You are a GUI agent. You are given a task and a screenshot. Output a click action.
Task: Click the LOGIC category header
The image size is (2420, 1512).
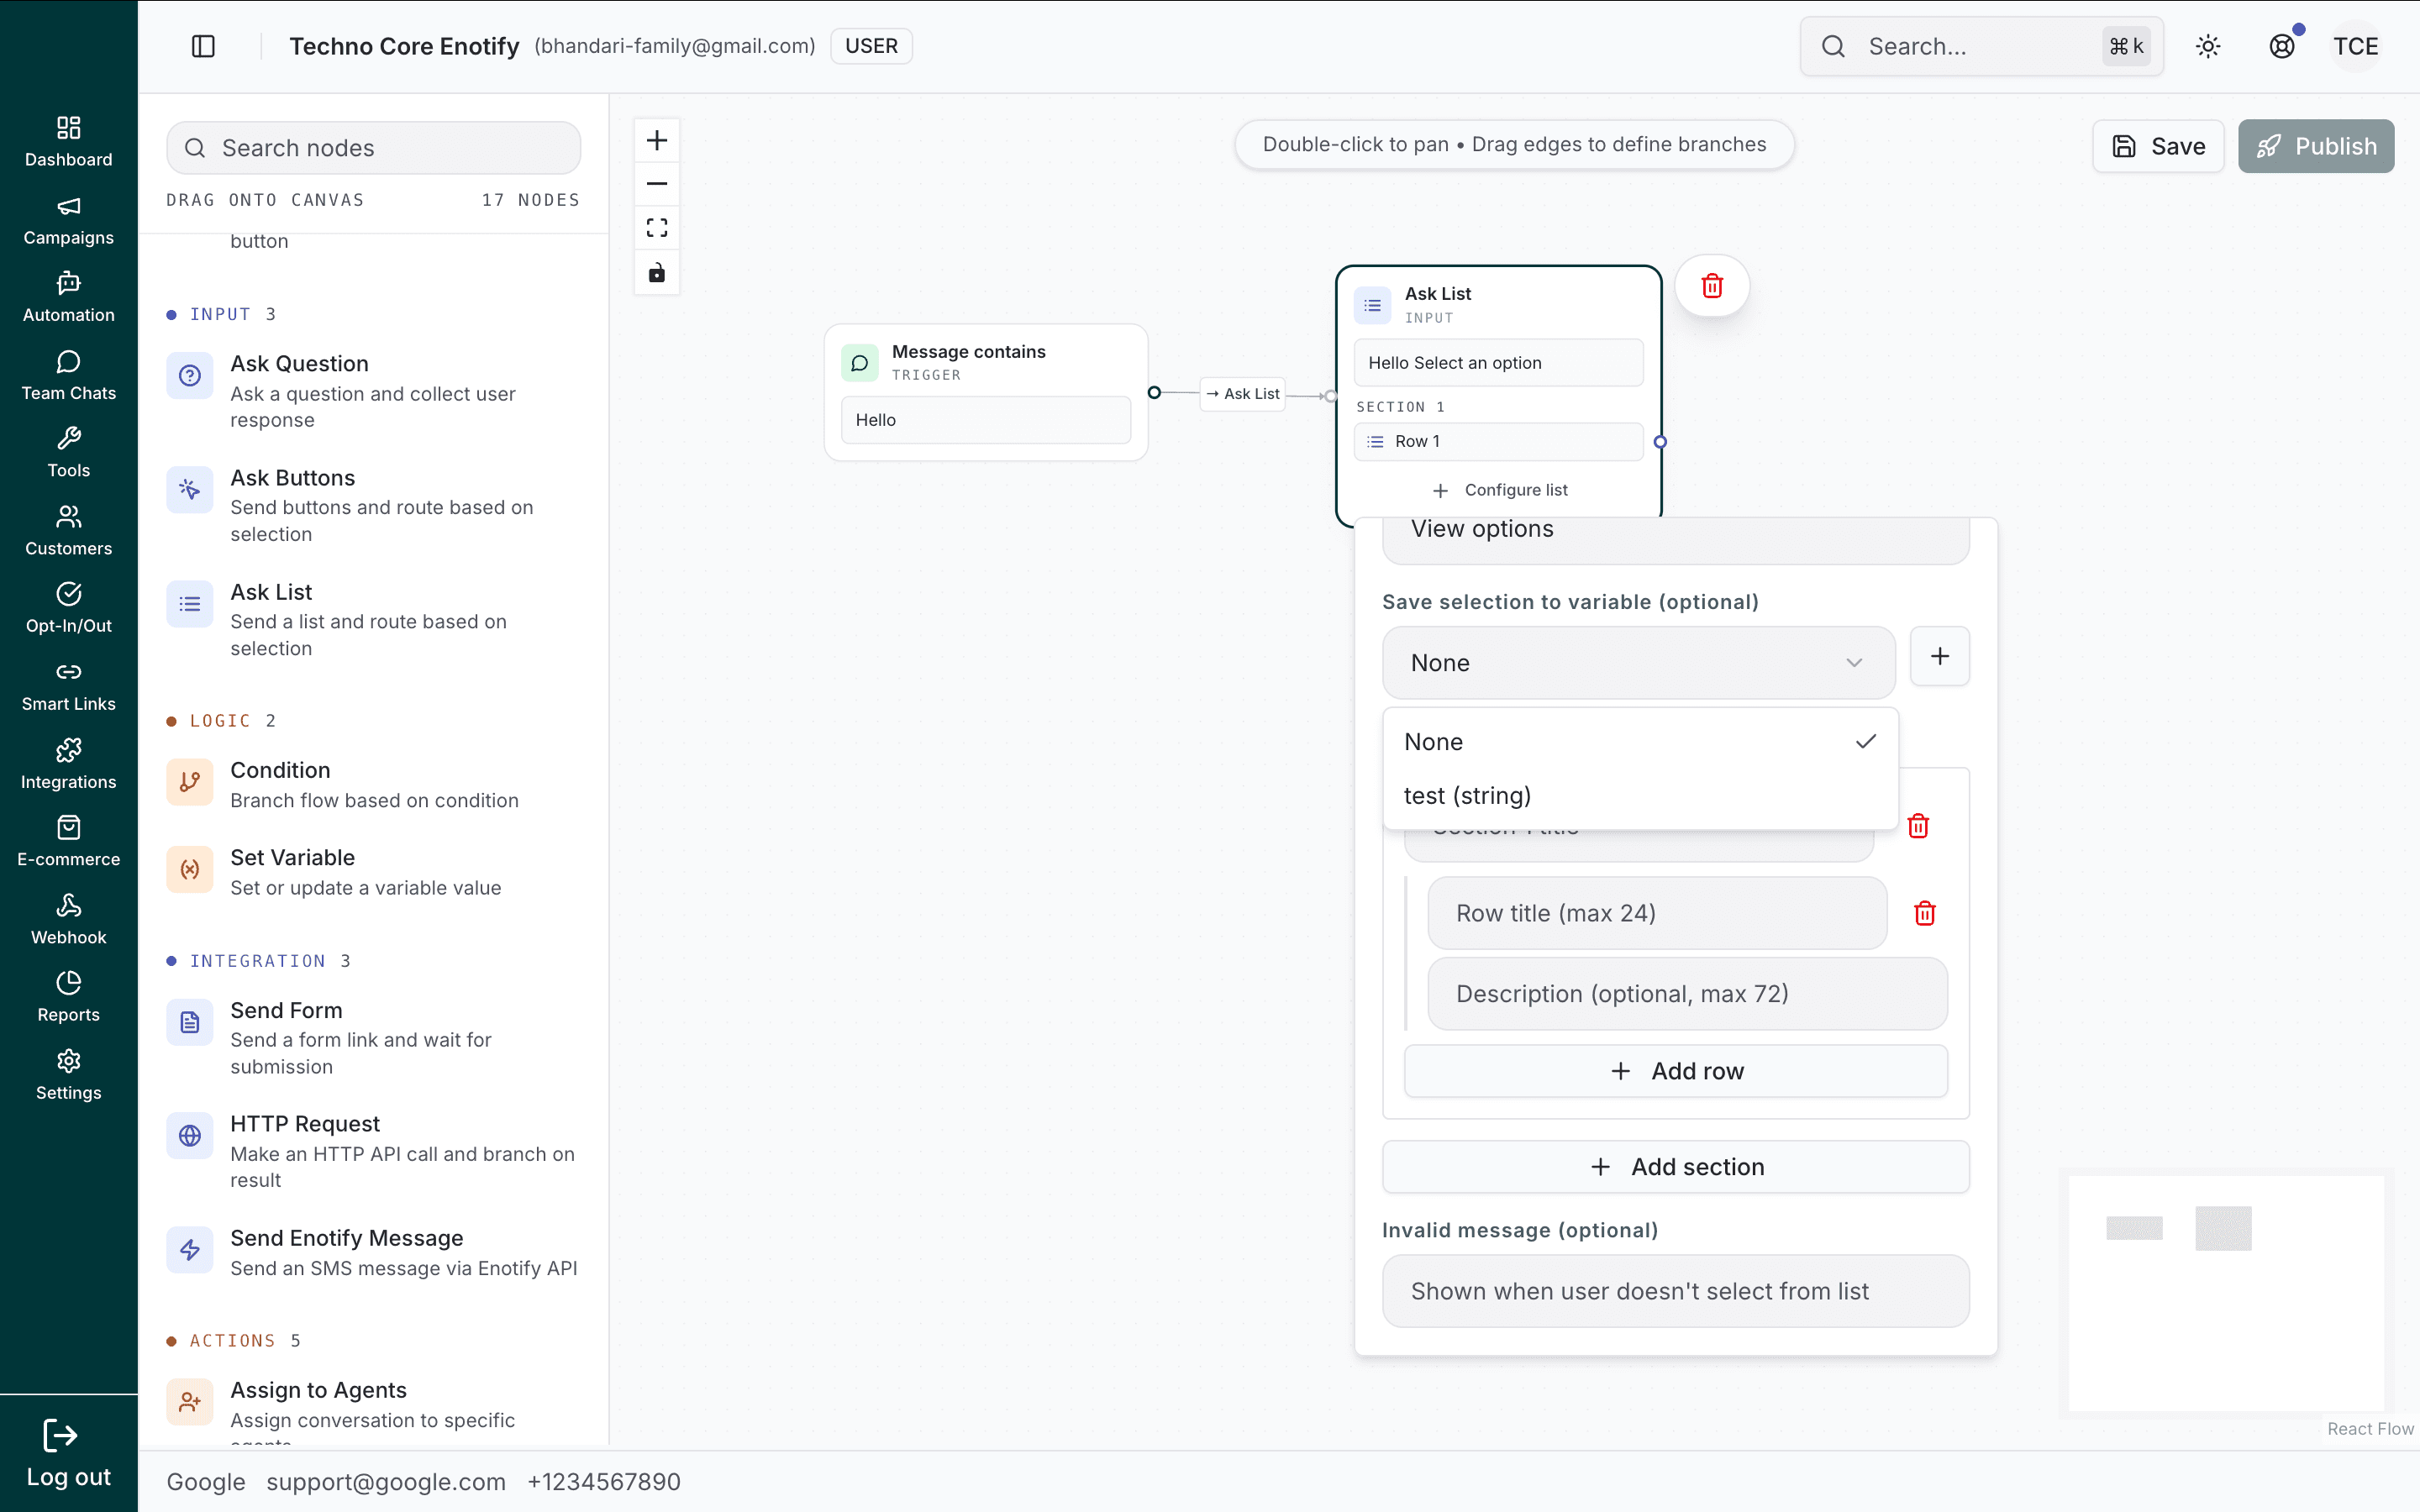(221, 721)
